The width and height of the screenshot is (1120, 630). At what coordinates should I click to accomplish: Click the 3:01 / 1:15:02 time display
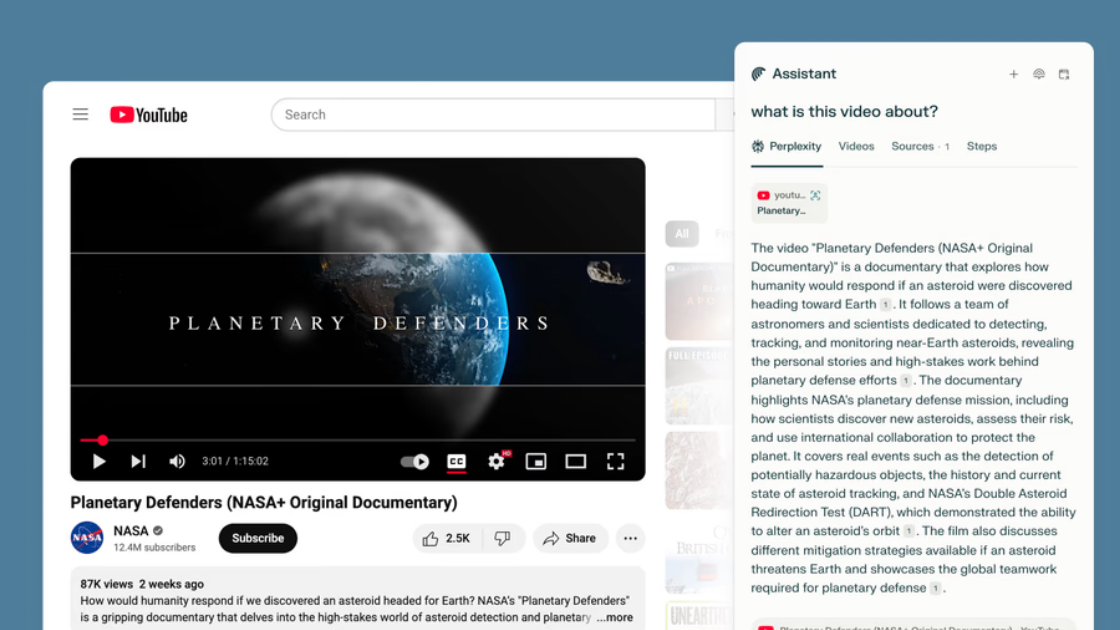[235, 461]
